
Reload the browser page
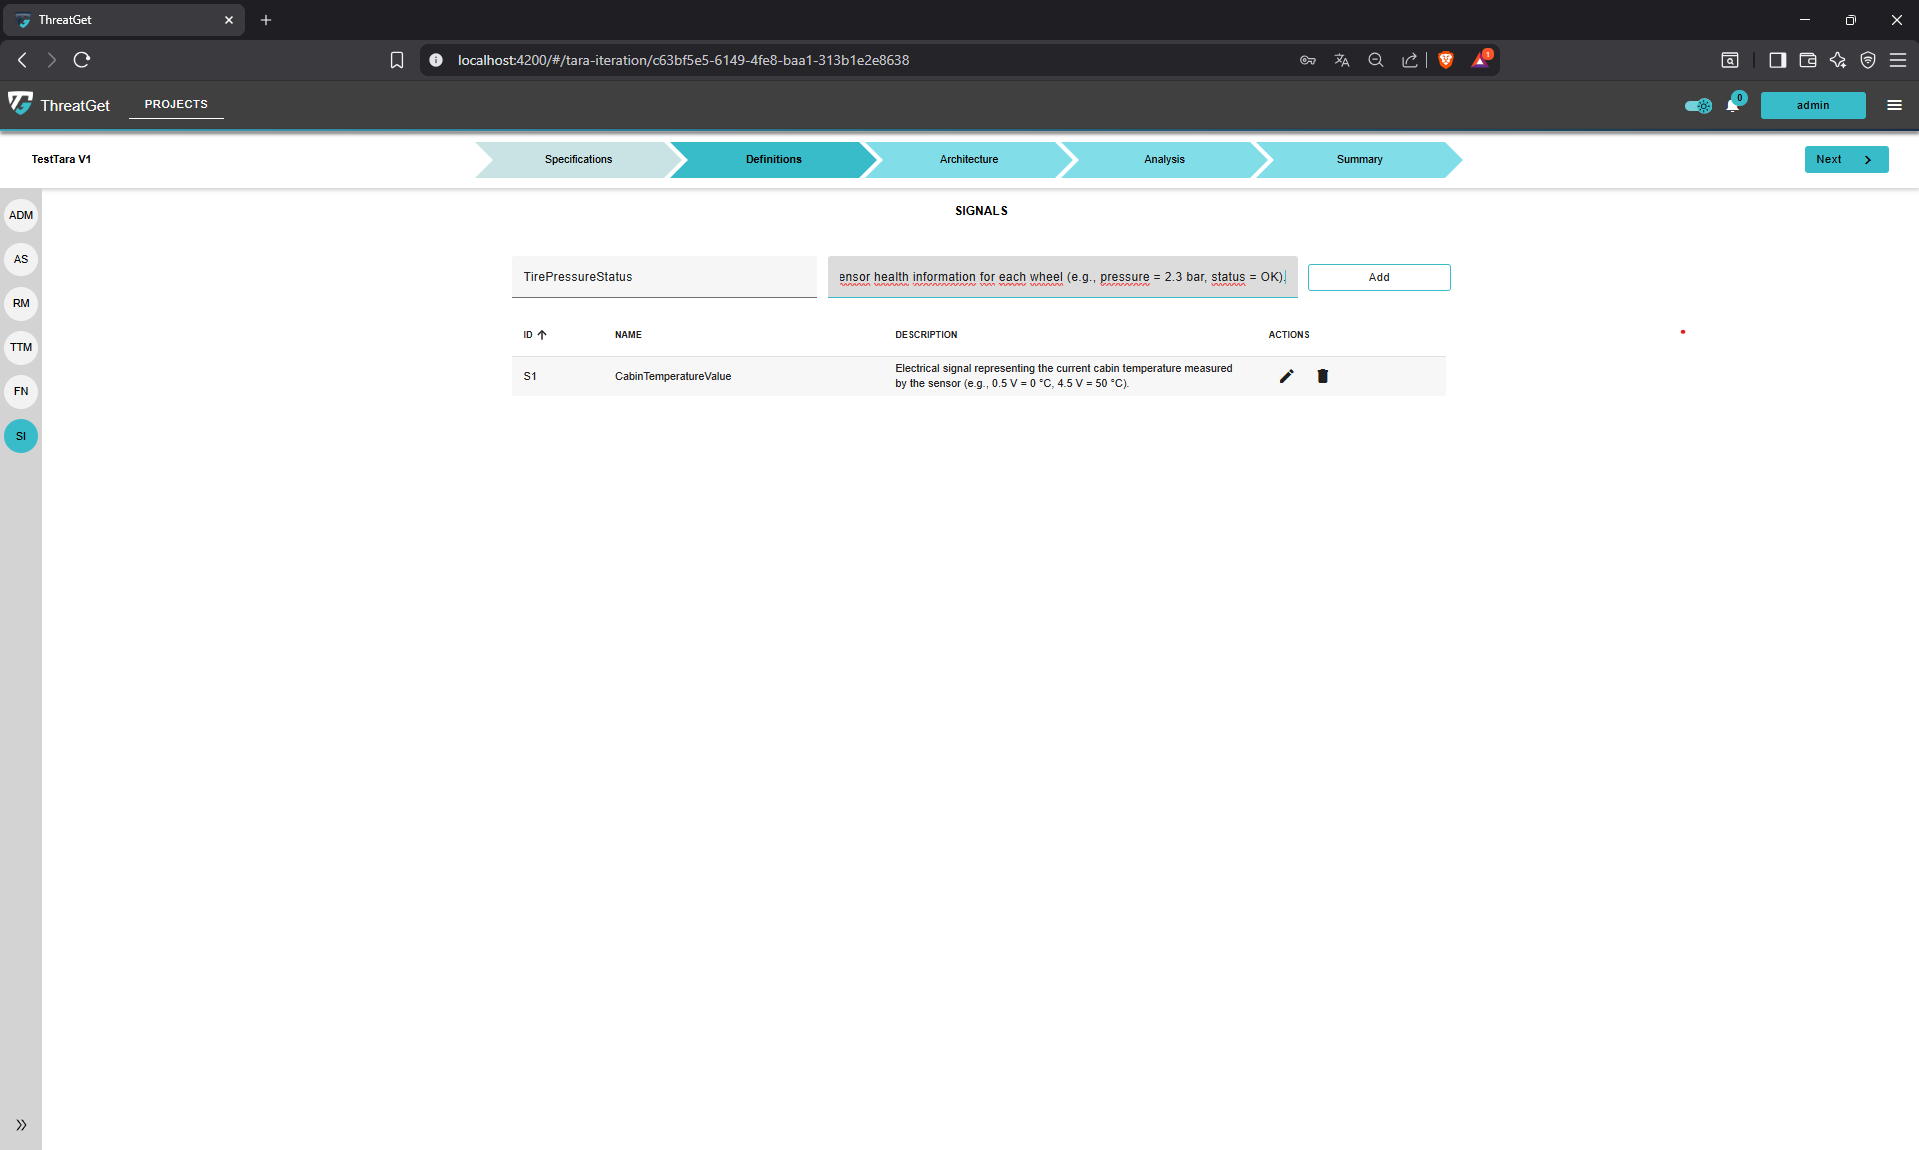[x=82, y=60]
